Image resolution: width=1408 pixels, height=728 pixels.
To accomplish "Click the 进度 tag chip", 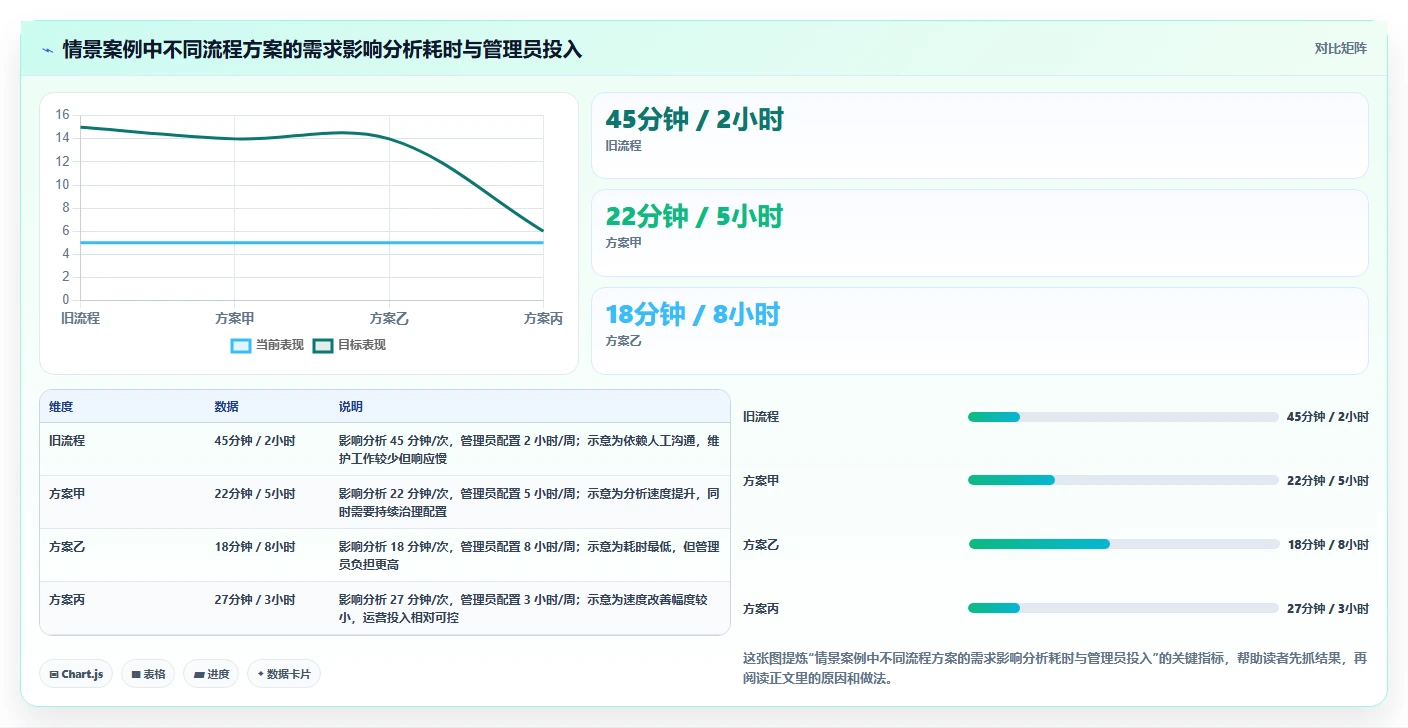I will [211, 674].
